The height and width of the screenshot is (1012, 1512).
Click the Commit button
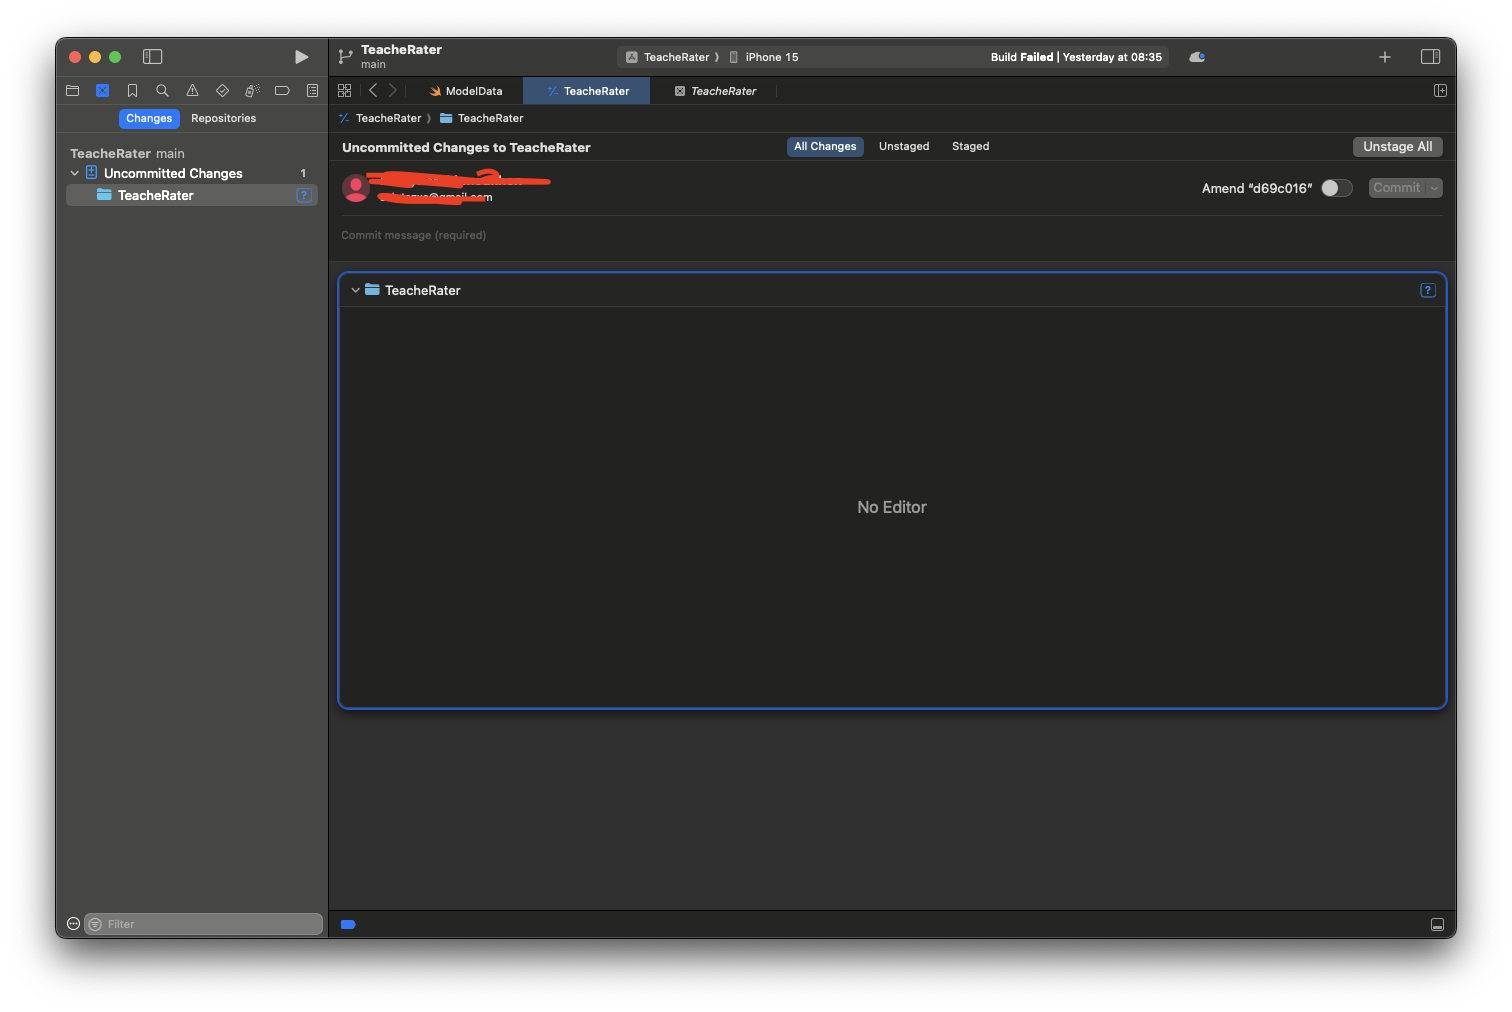click(x=1396, y=188)
